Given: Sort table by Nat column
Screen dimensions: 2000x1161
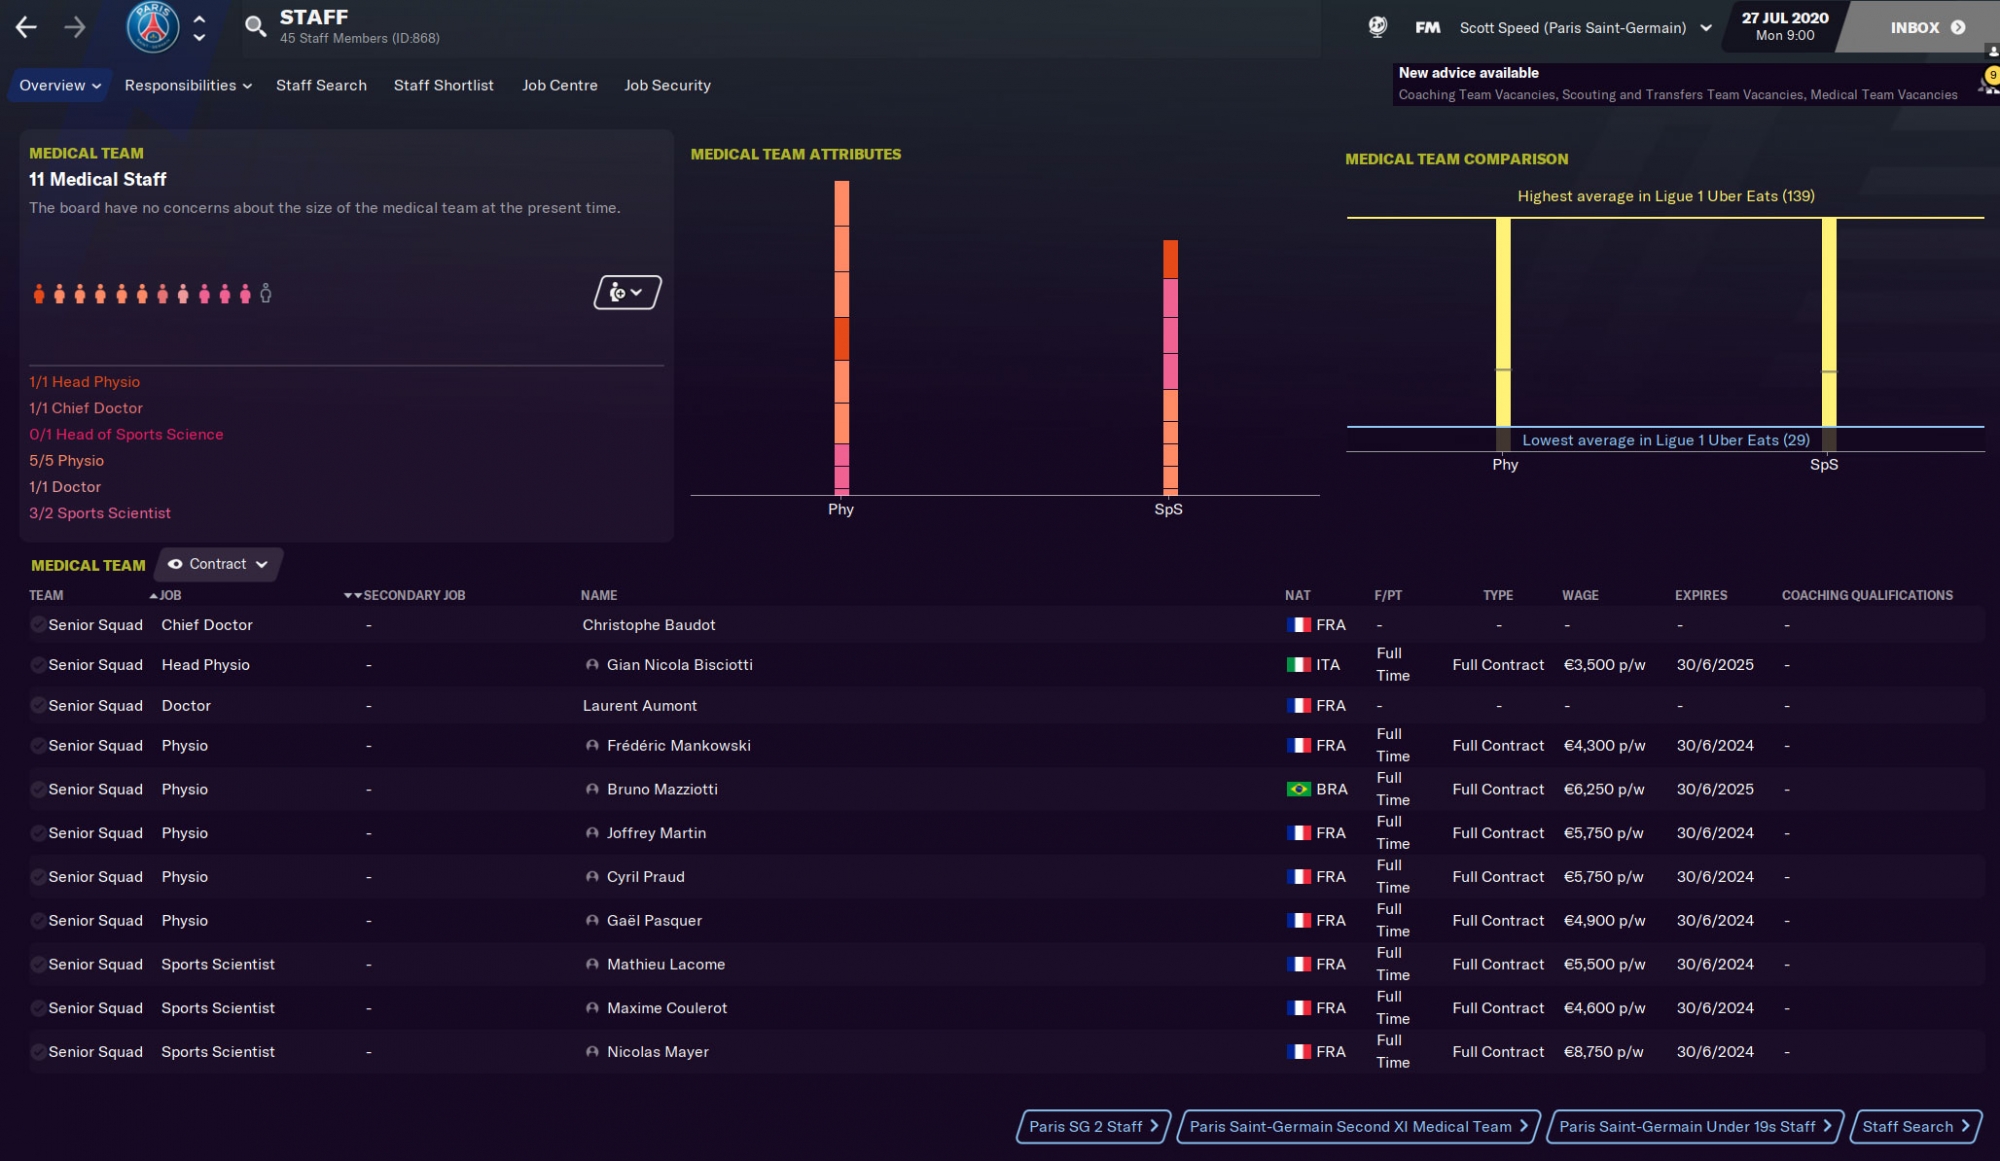Looking at the screenshot, I should point(1297,595).
